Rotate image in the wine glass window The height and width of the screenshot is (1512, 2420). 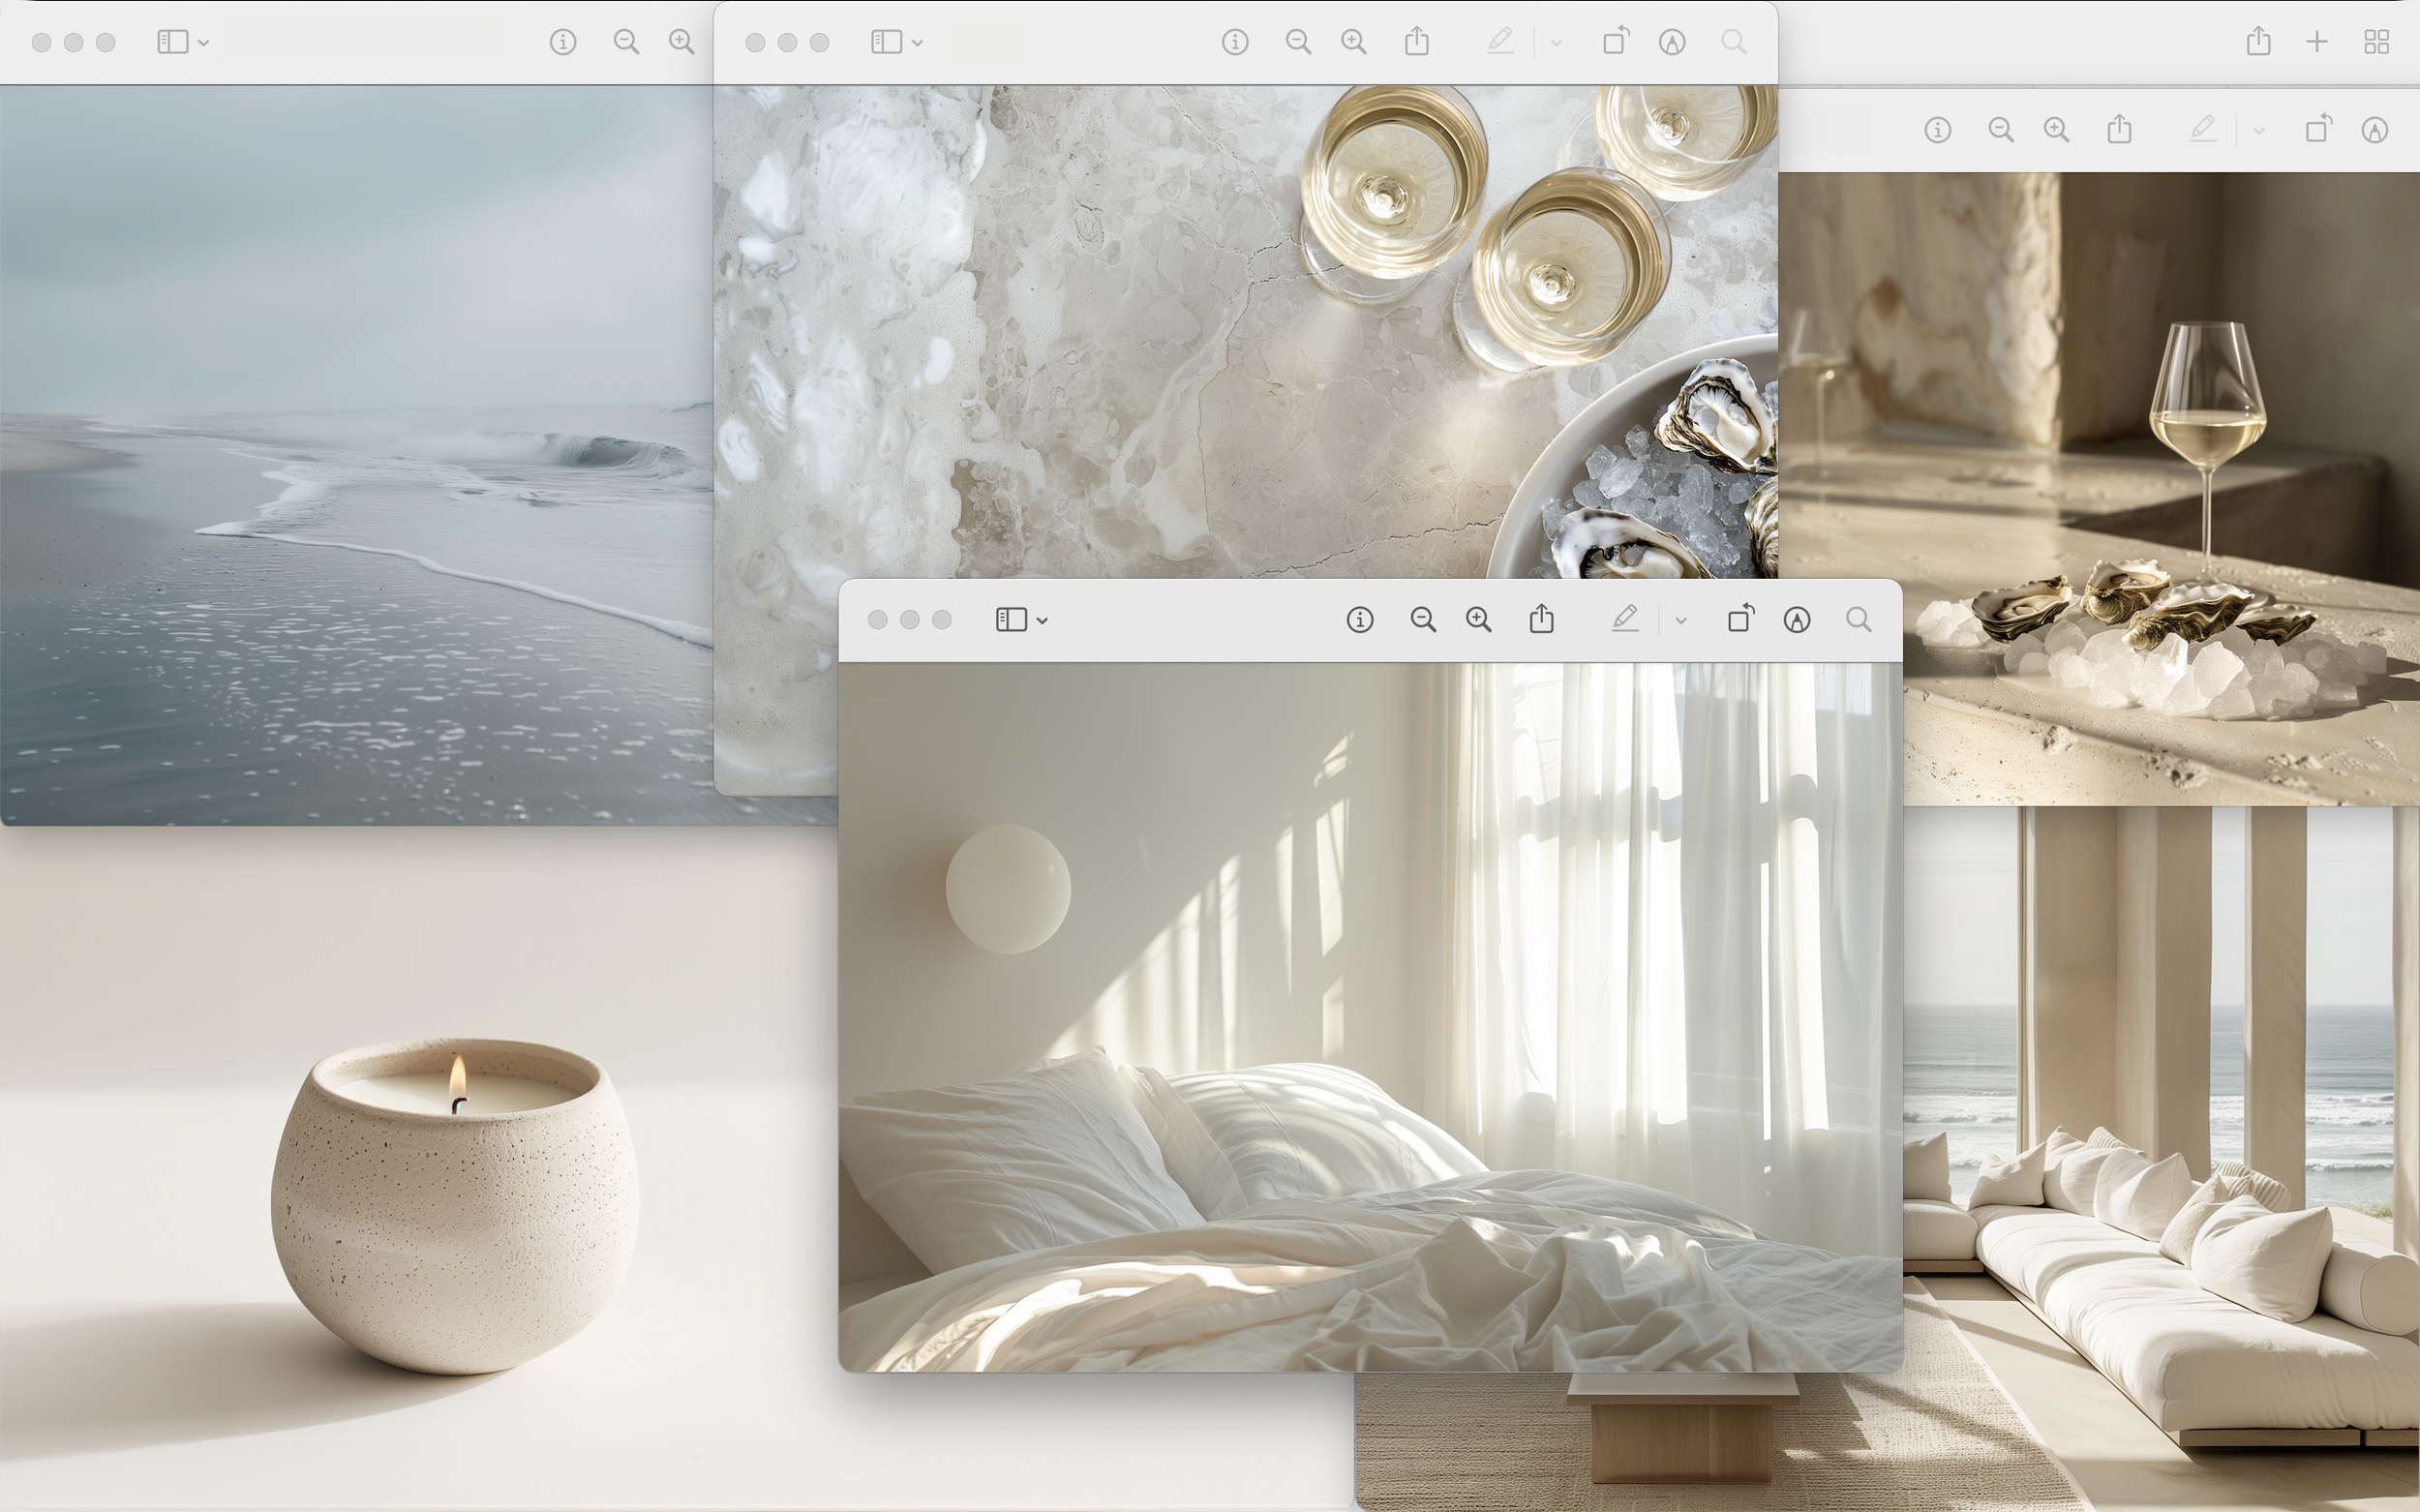(x=2318, y=129)
